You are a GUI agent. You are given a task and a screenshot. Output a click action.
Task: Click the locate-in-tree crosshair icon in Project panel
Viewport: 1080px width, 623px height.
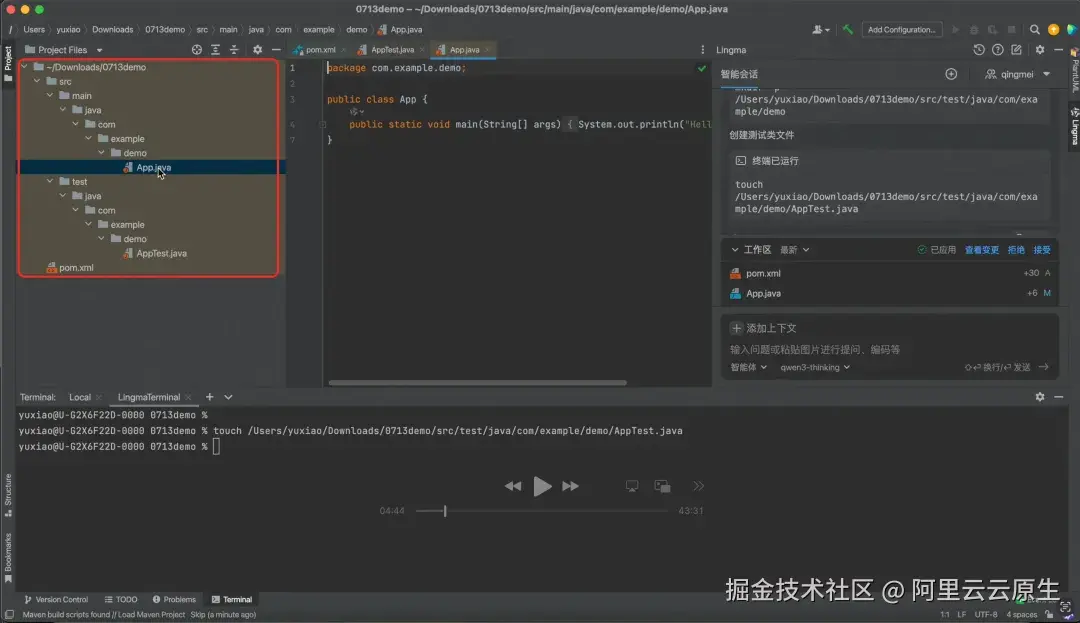pos(197,50)
